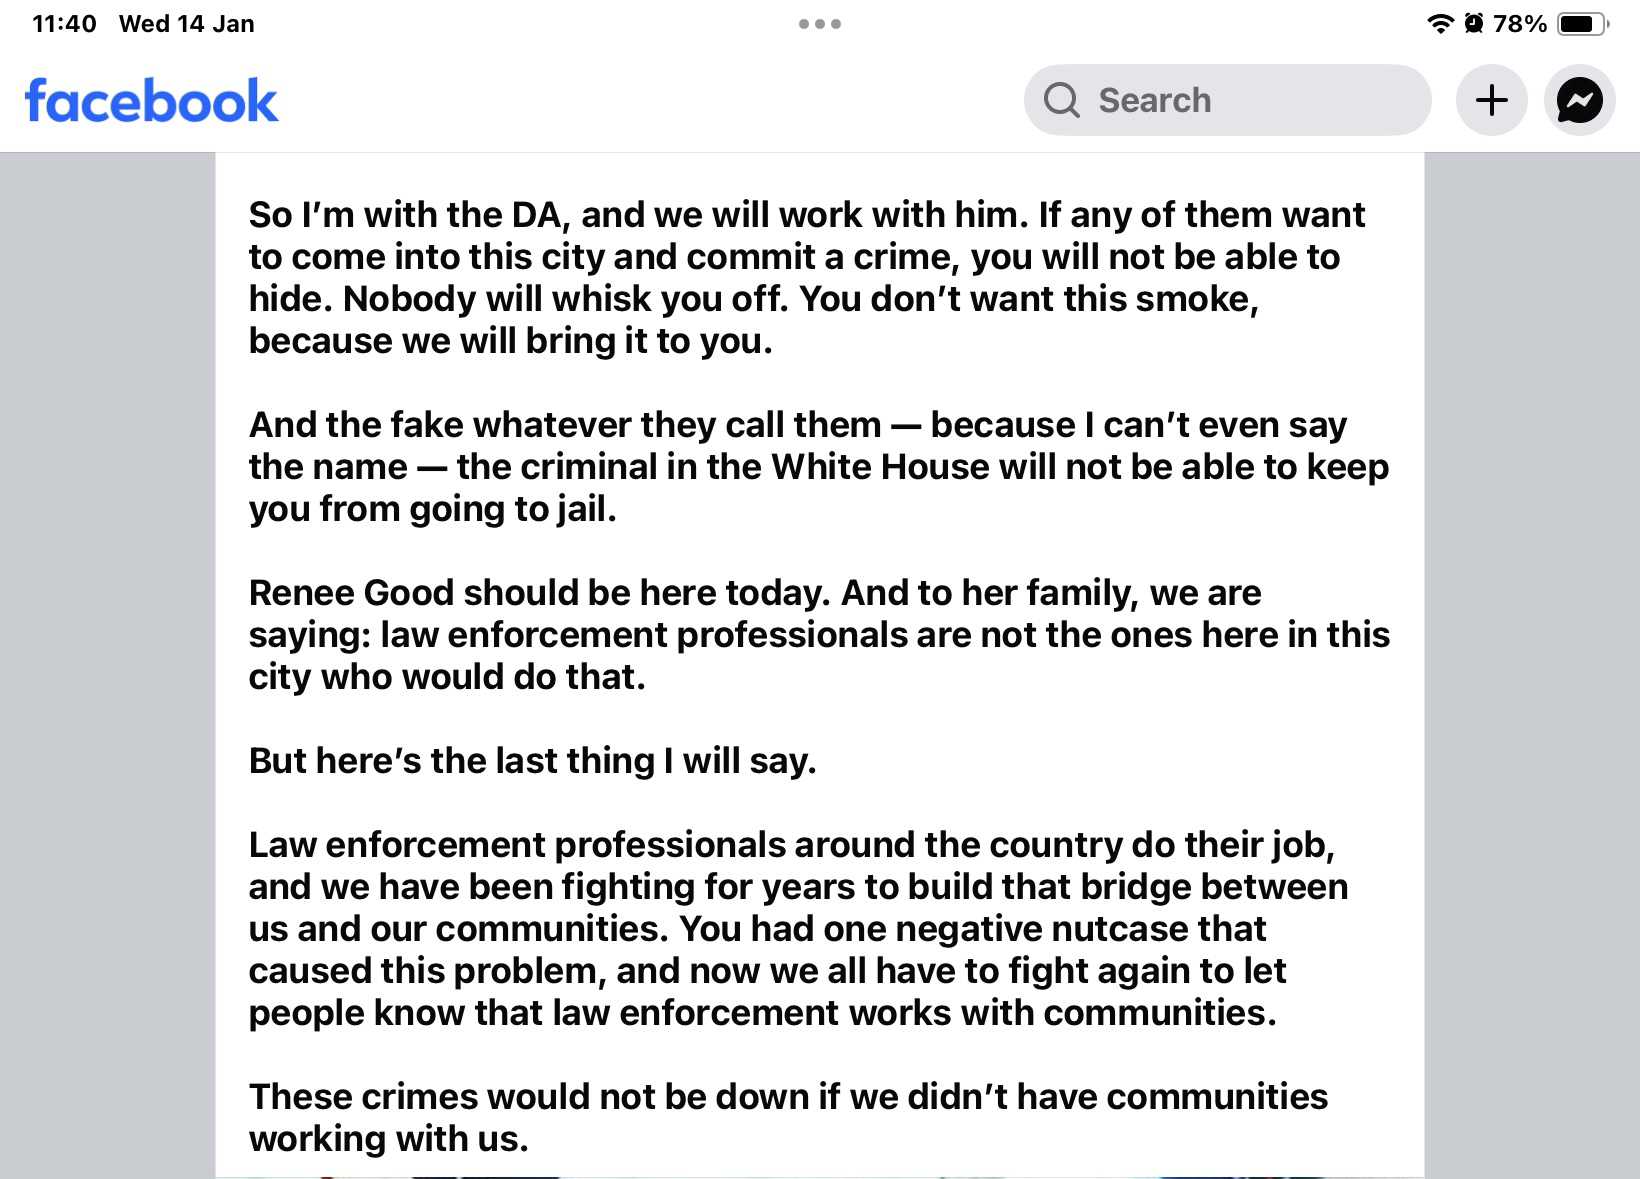The height and width of the screenshot is (1179, 1640).
Task: Tap the 11:40 clock
Action: [x=64, y=24]
